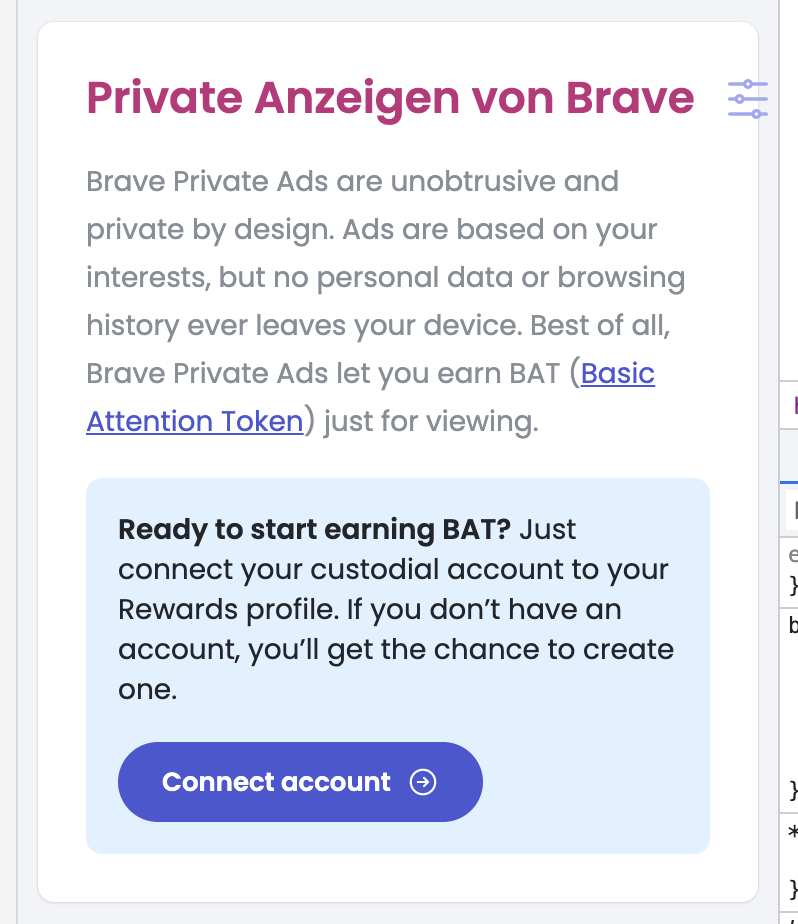
Task: Click the asterisk line in the code panel
Action: (793, 832)
